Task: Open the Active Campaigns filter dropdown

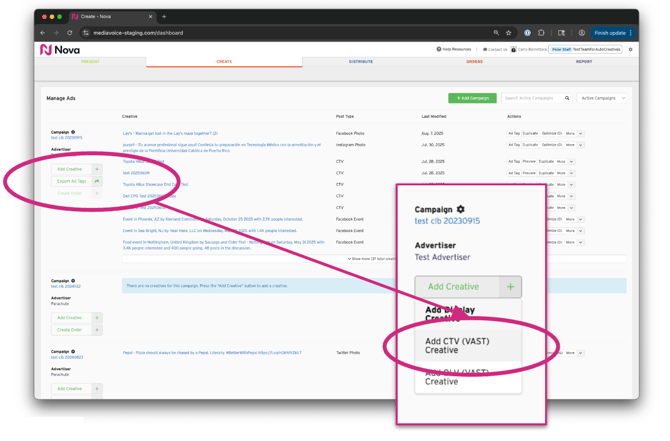Action: click(602, 98)
